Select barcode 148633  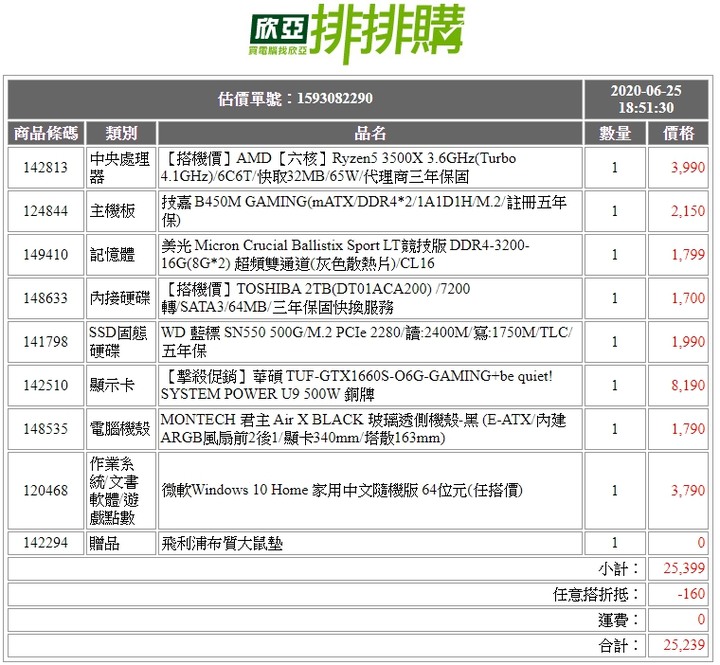[45, 298]
